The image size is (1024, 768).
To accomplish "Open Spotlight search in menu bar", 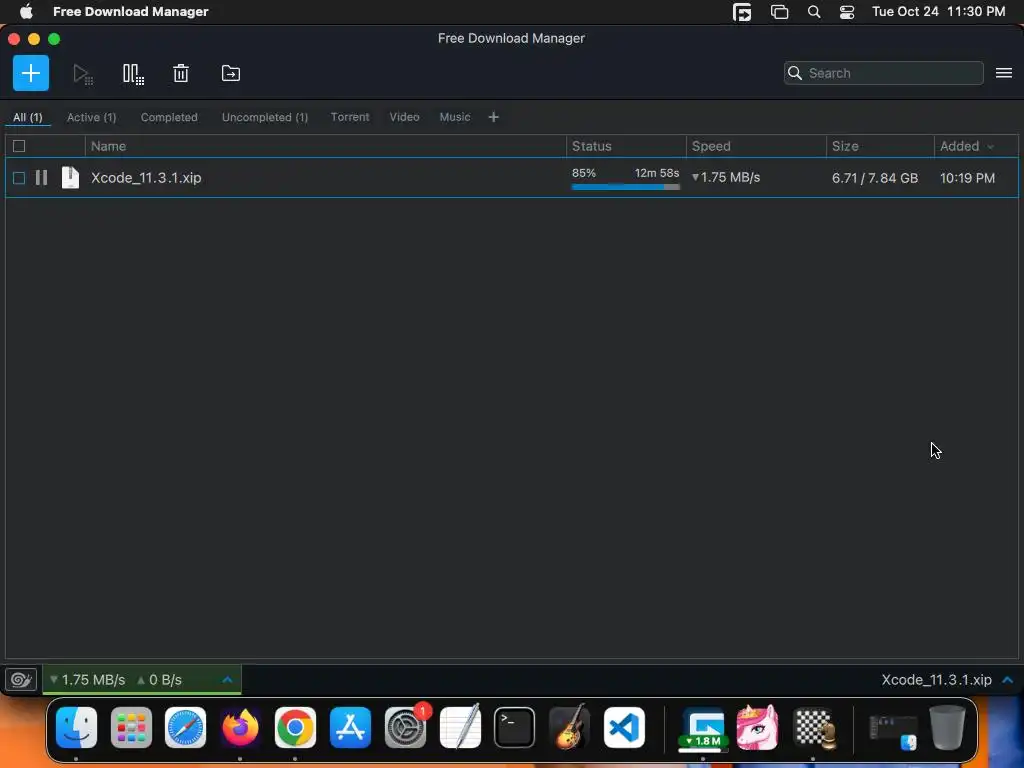I will pos(814,12).
